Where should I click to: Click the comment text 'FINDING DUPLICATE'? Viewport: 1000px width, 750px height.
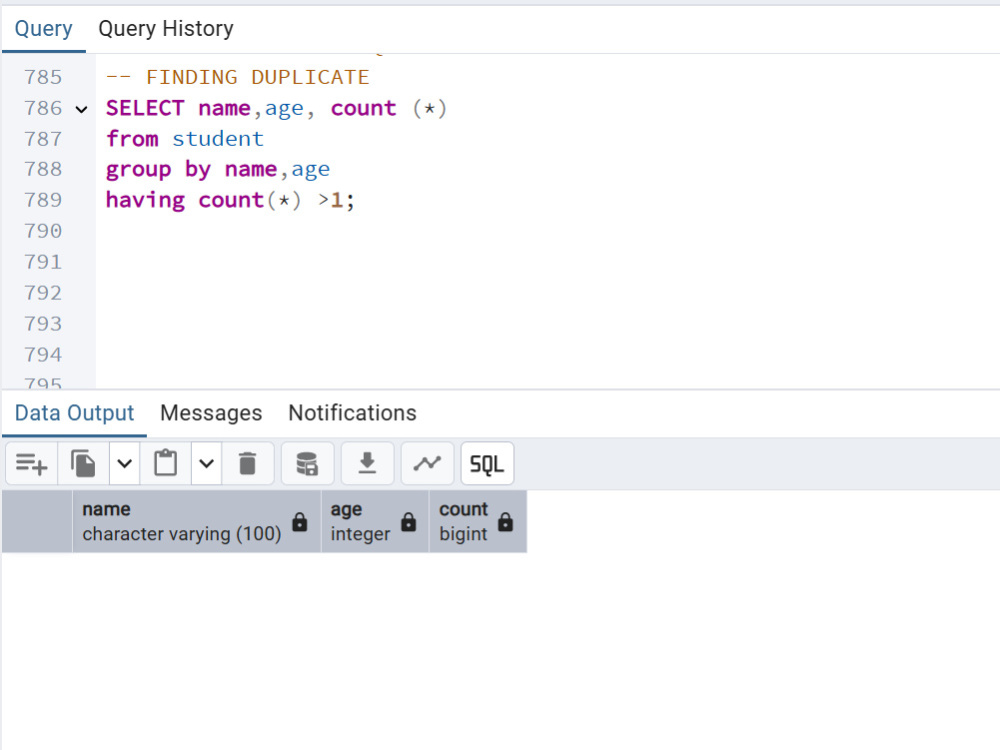click(258, 77)
